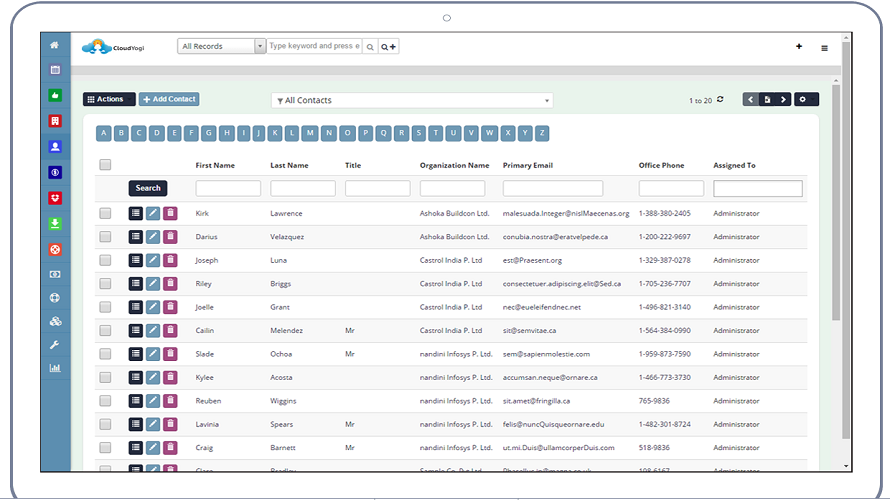Click the globe sidebar icon

(55, 297)
